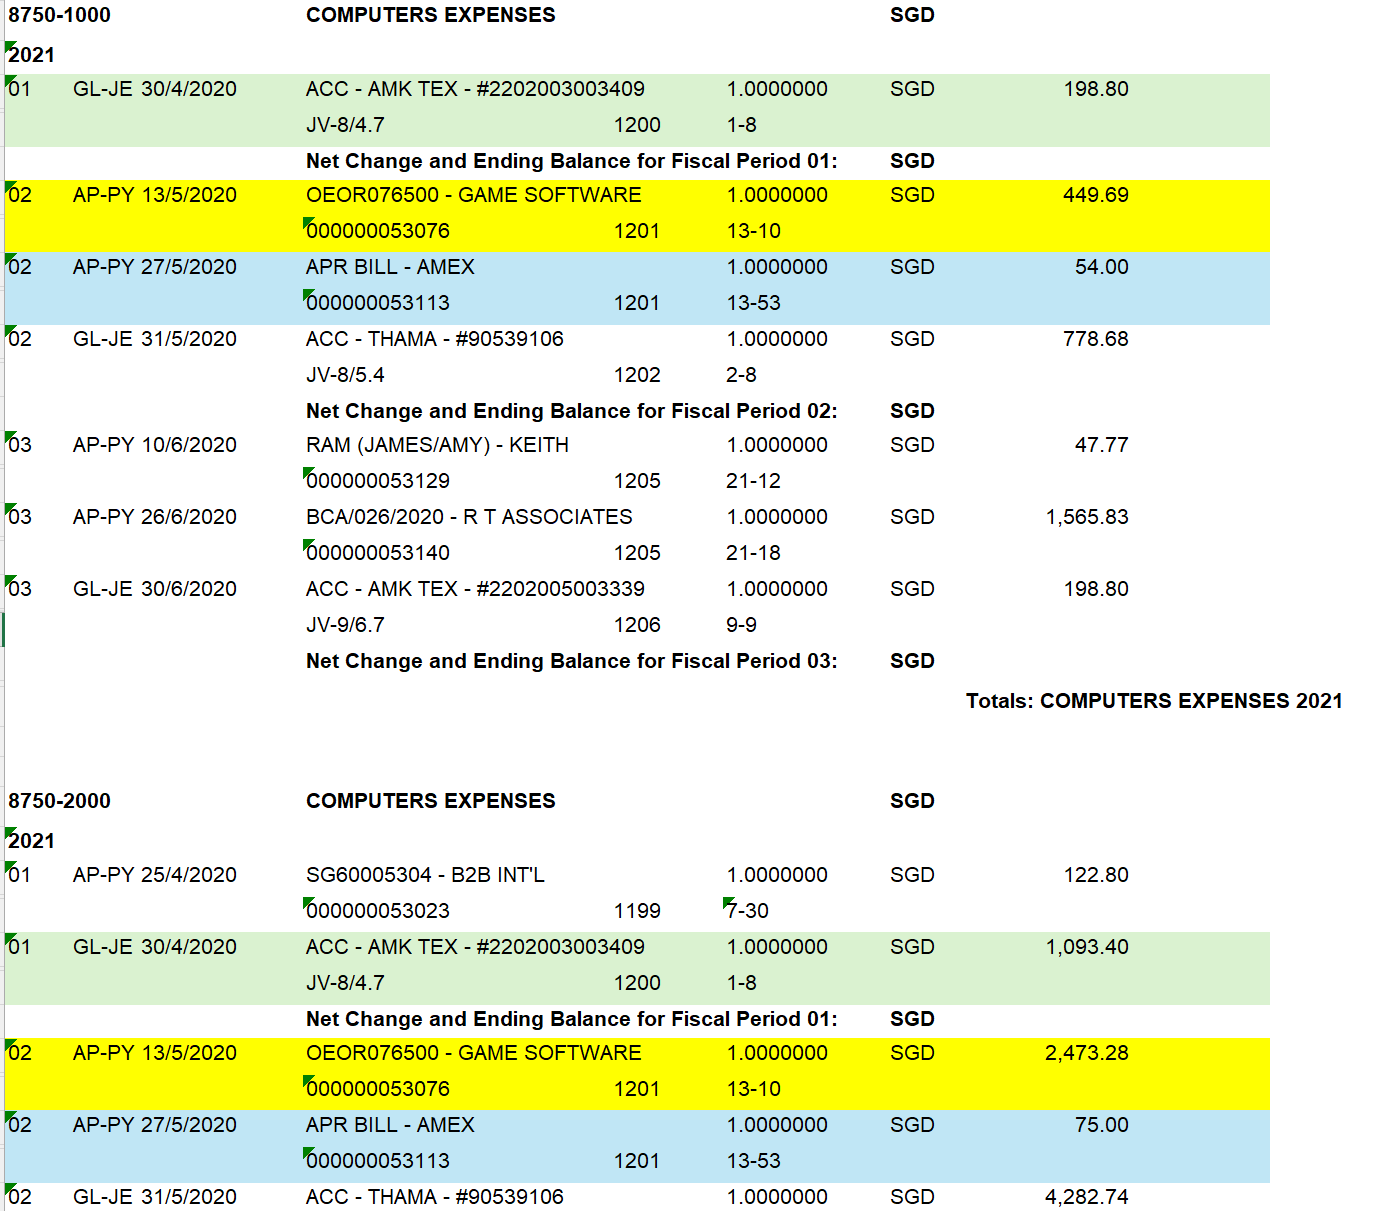Viewport: 1373px width, 1211px height.
Task: Click the Net Change Fiscal Period 03 label
Action: point(571,661)
